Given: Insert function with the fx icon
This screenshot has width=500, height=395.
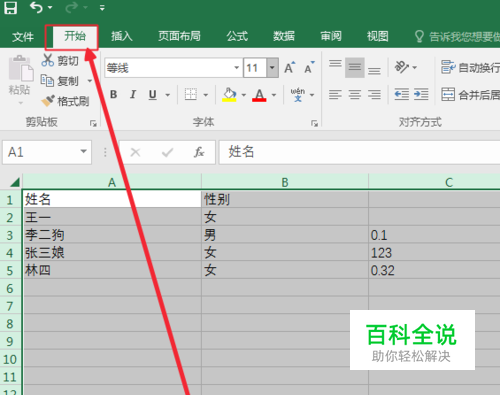Looking at the screenshot, I should [199, 152].
